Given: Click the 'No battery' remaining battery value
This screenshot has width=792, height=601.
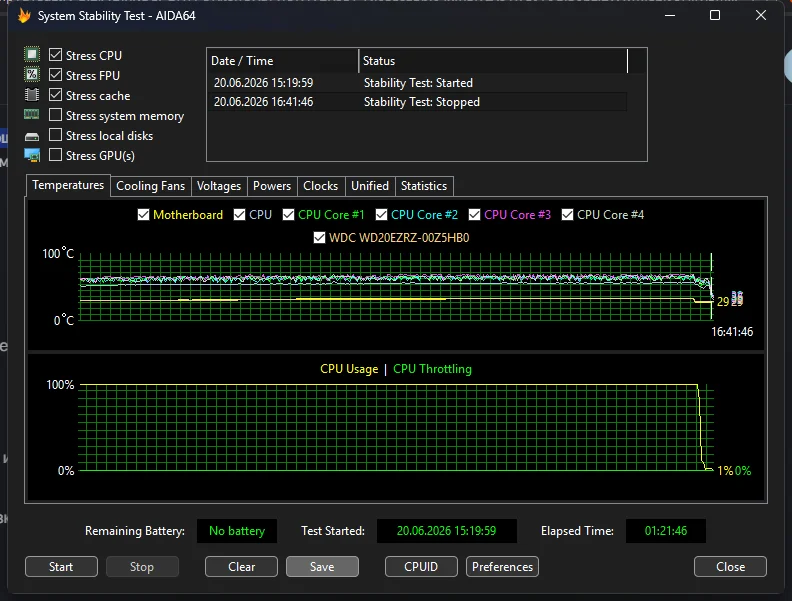Looking at the screenshot, I should coord(237,531).
